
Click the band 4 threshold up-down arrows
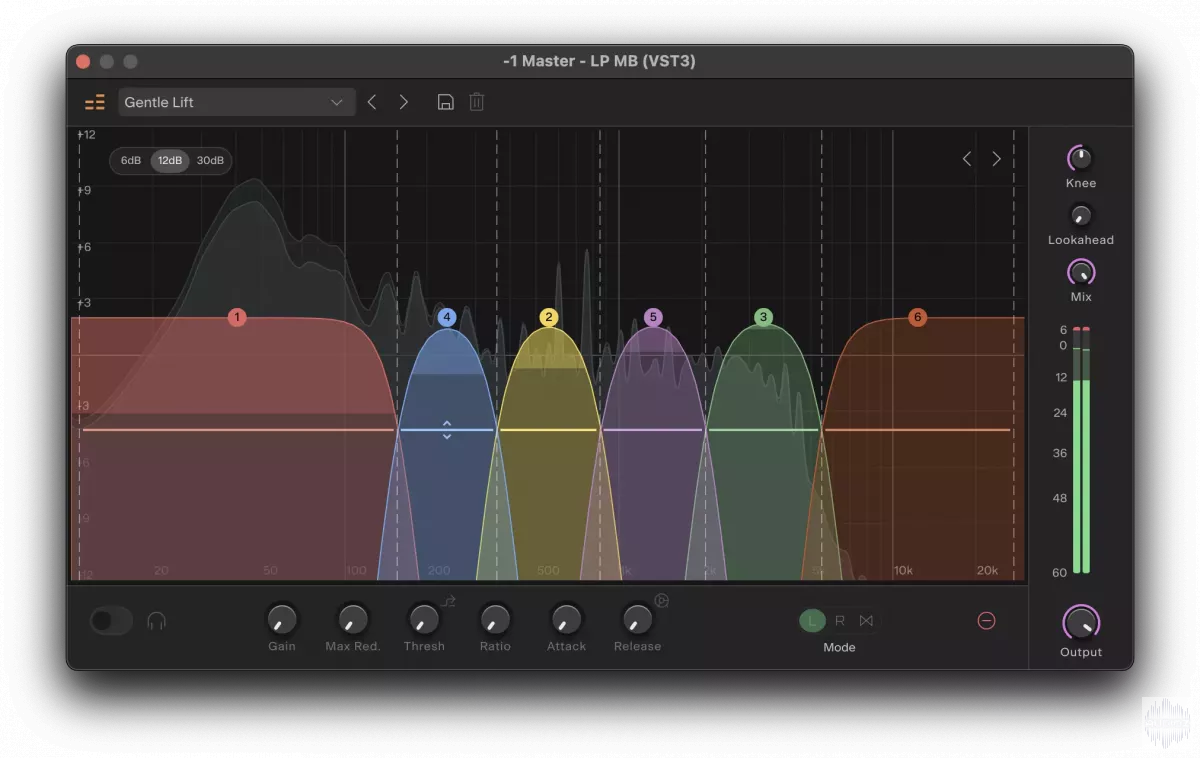pos(447,430)
